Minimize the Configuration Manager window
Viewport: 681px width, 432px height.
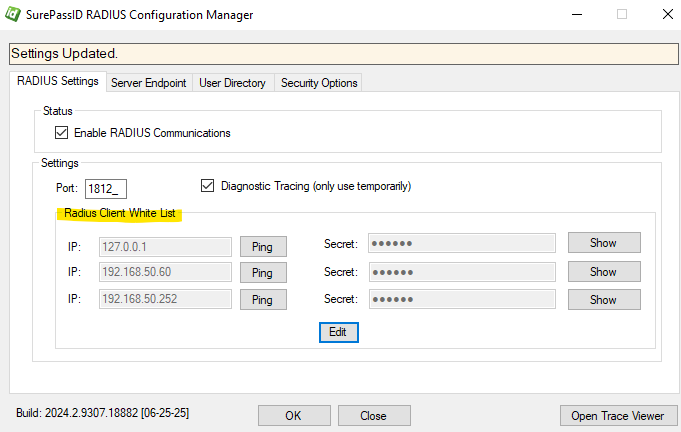[x=577, y=14]
